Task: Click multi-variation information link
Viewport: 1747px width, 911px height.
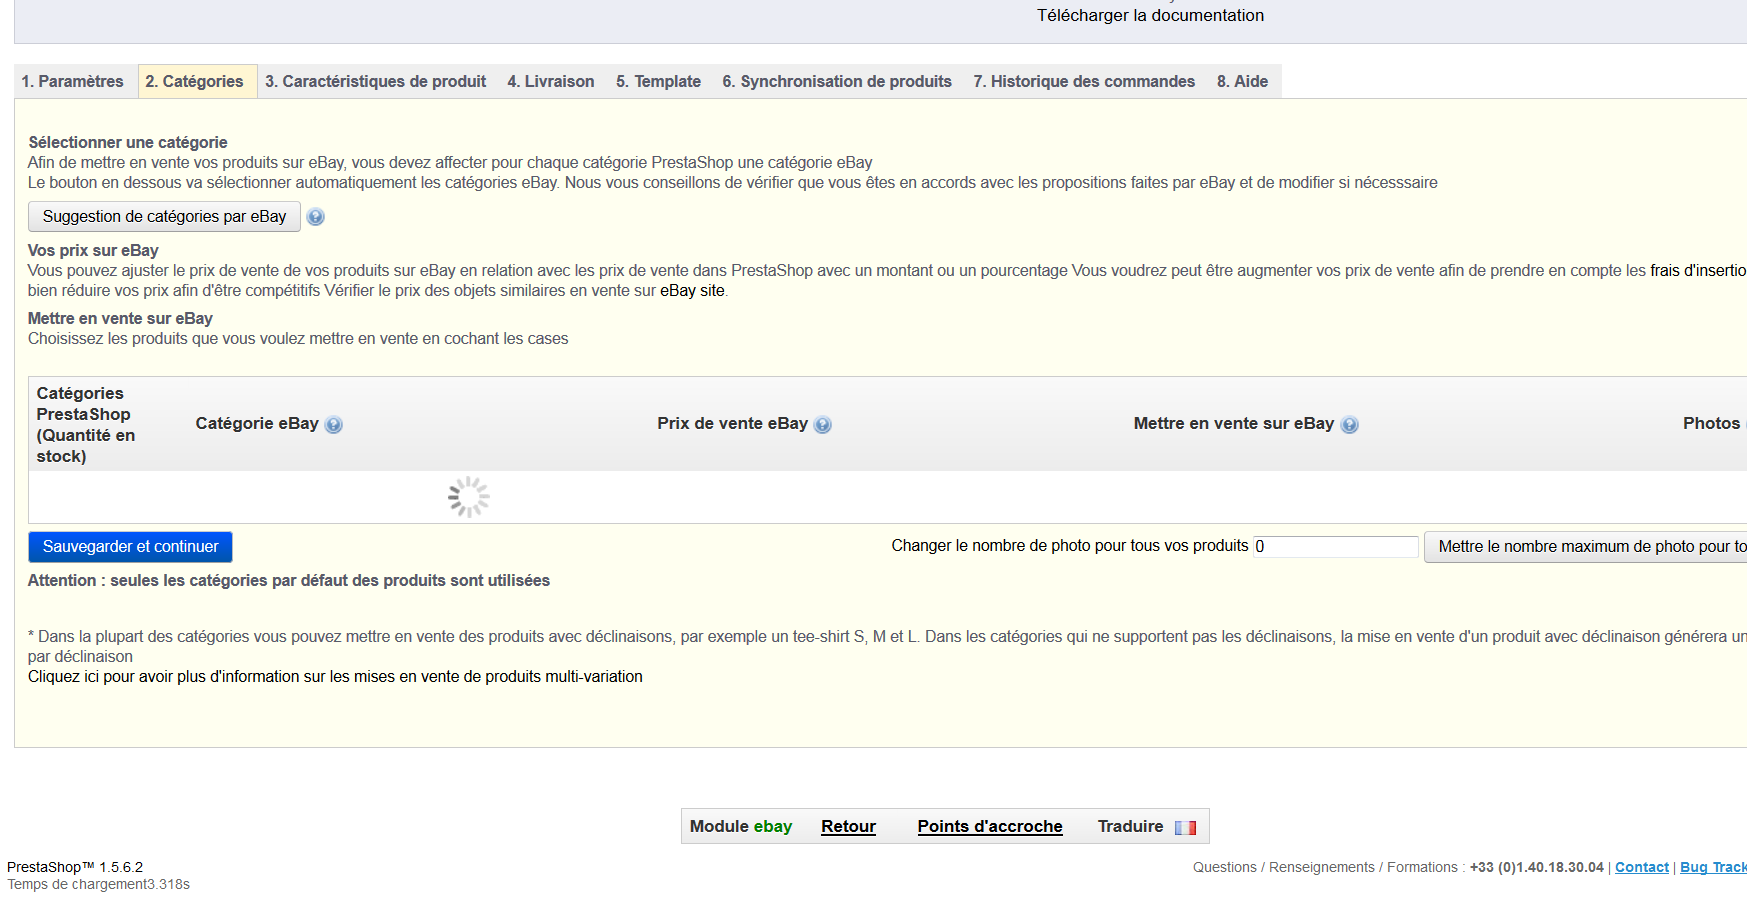Action: tap(335, 677)
